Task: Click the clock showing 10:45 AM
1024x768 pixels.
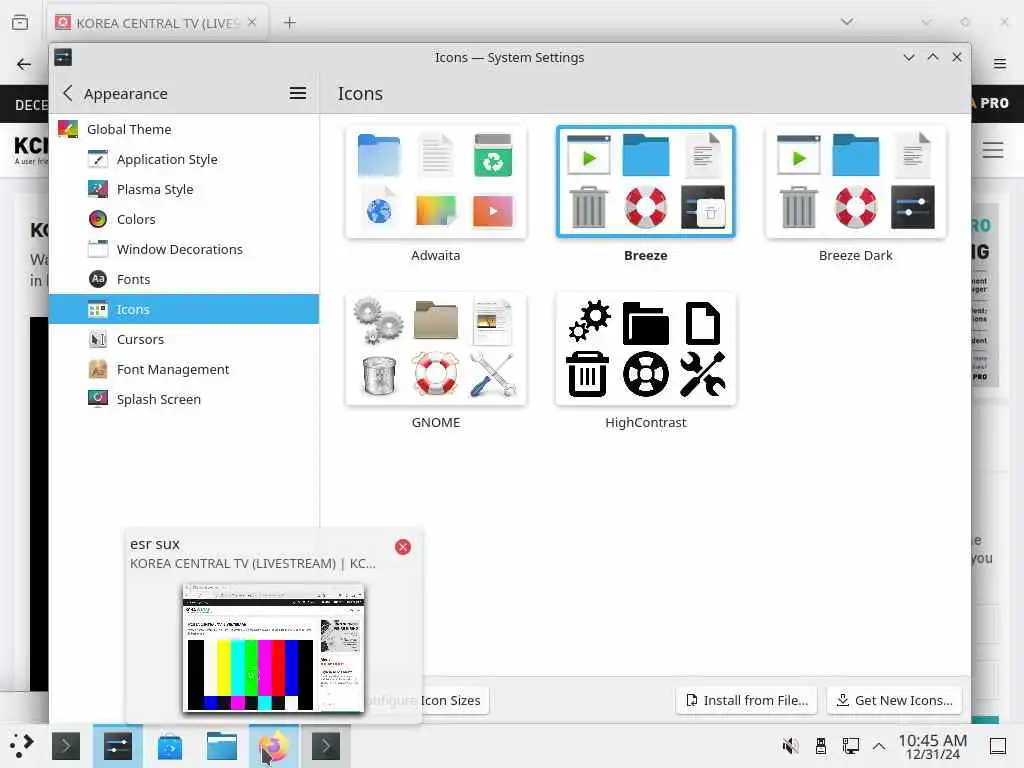Action: pos(933,746)
